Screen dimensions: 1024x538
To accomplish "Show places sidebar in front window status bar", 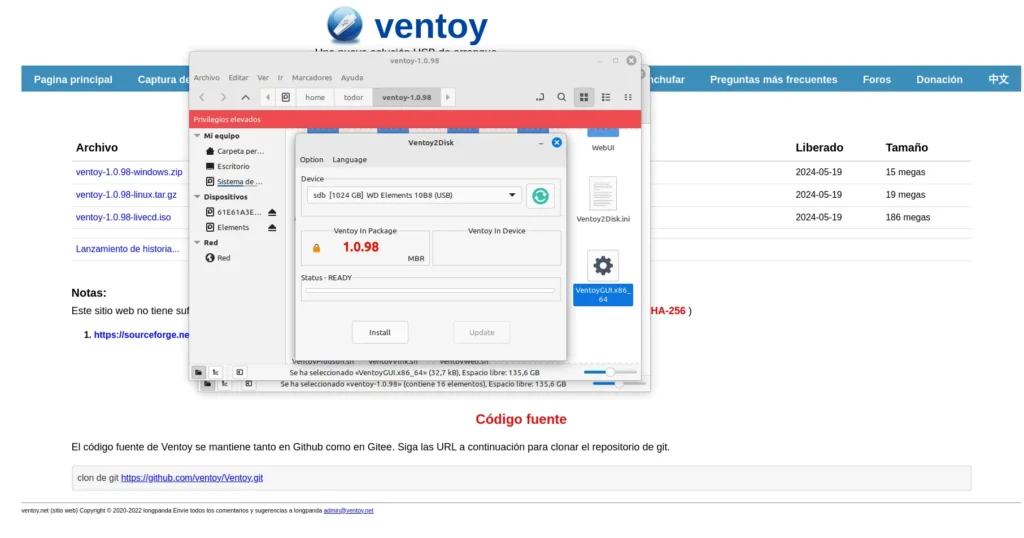I will [x=199, y=372].
